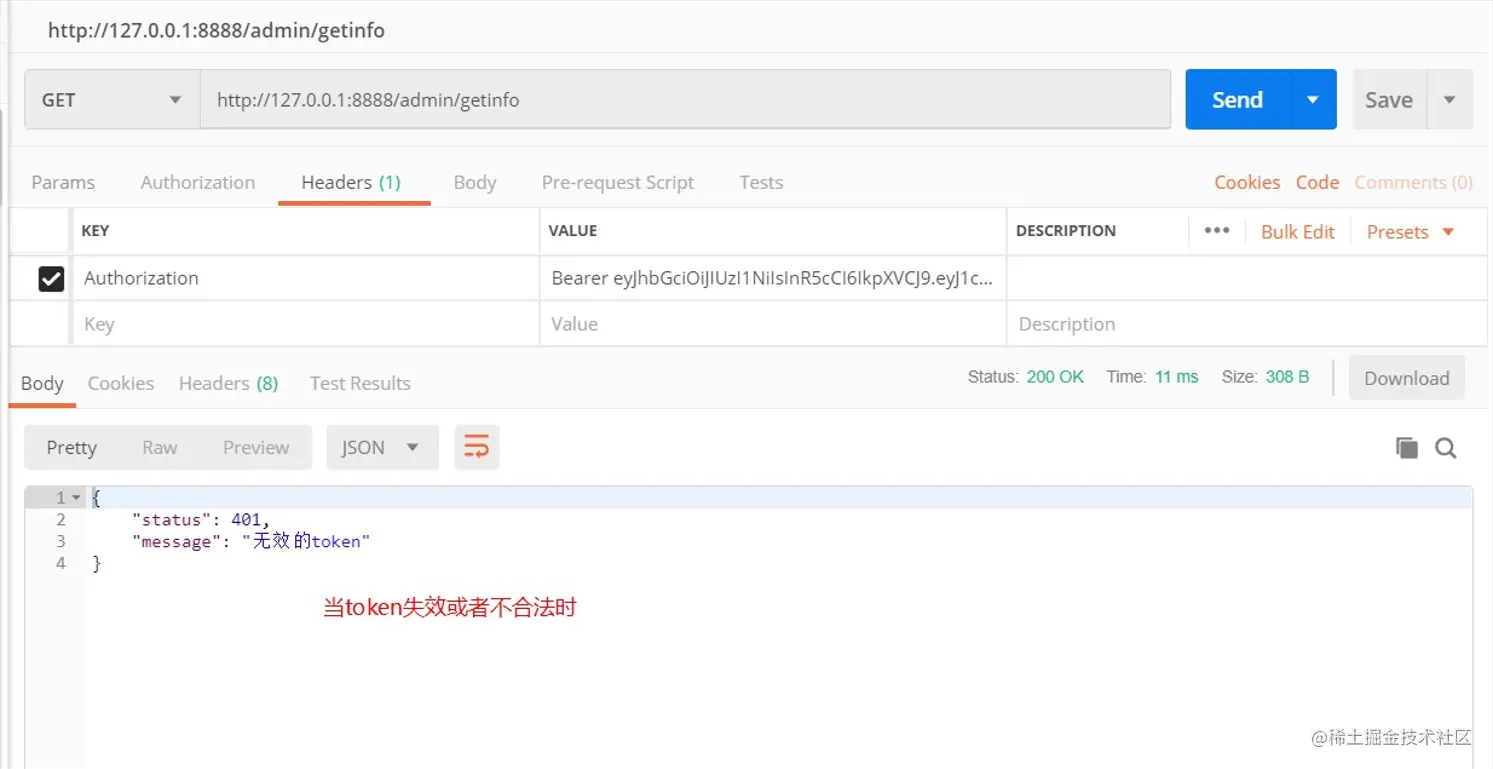Switch to the Pre-request Script tab
The image size is (1493, 769).
(617, 182)
